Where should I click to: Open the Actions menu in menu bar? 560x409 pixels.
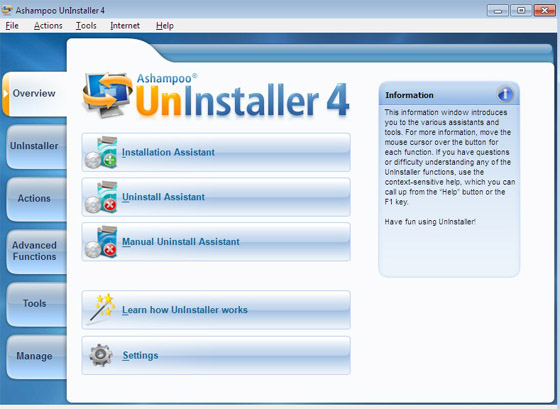point(48,26)
